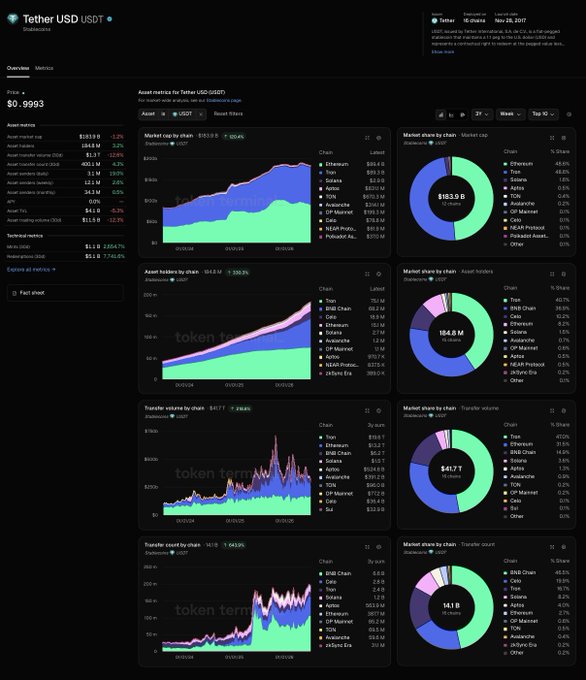586x680 pixels.
Task: Toggle Other in Transfer count share donut legend
Action: [x=537, y=653]
